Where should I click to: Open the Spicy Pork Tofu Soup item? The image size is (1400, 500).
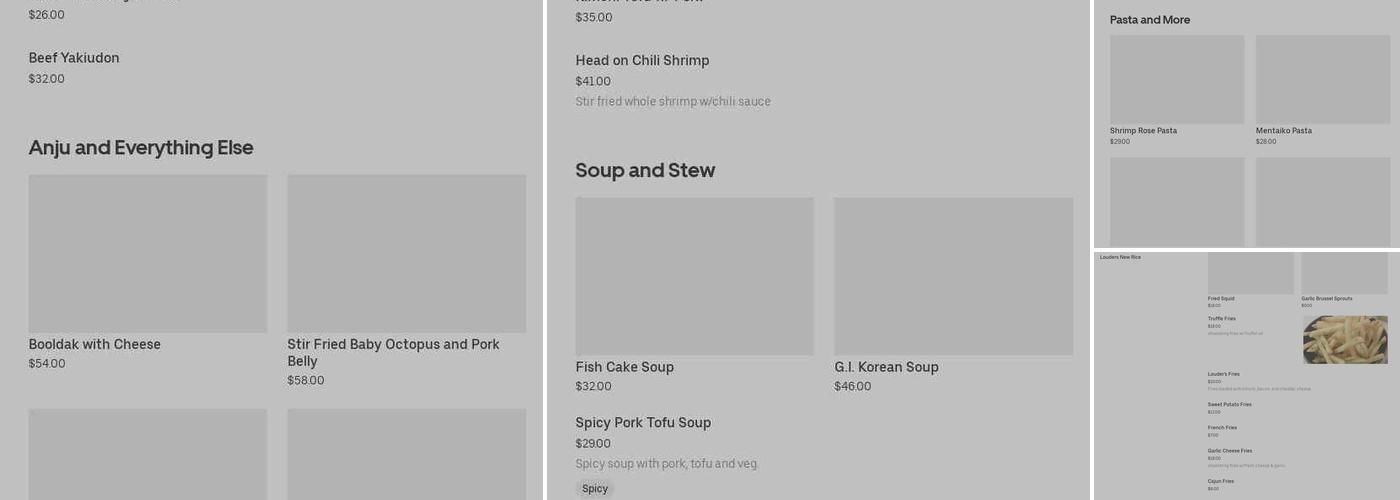(x=643, y=423)
